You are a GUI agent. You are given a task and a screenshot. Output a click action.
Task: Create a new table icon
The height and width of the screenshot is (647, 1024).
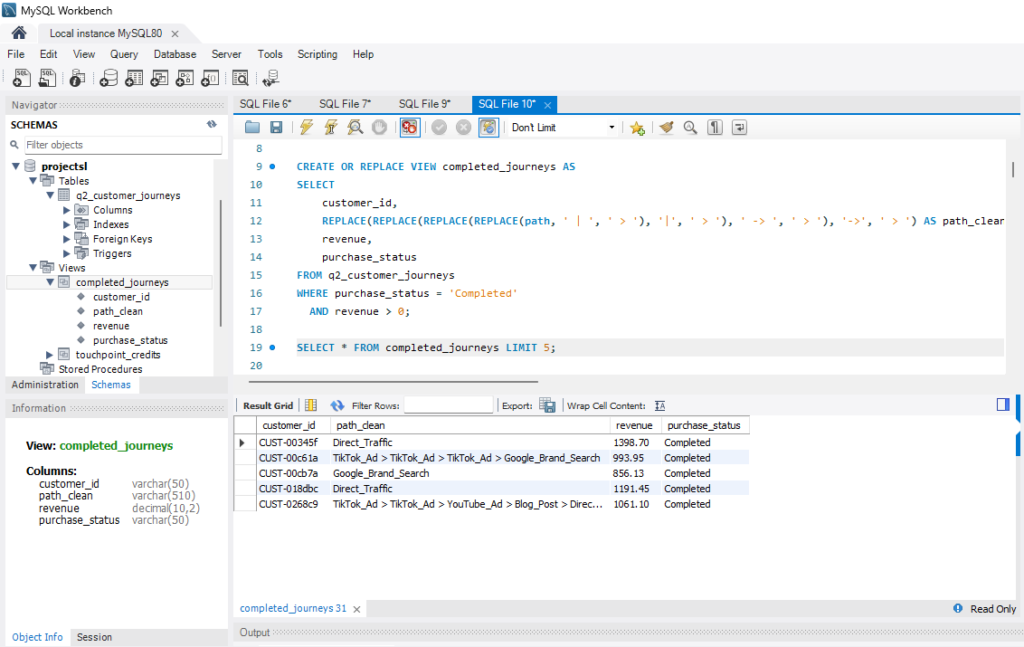pyautogui.click(x=134, y=78)
